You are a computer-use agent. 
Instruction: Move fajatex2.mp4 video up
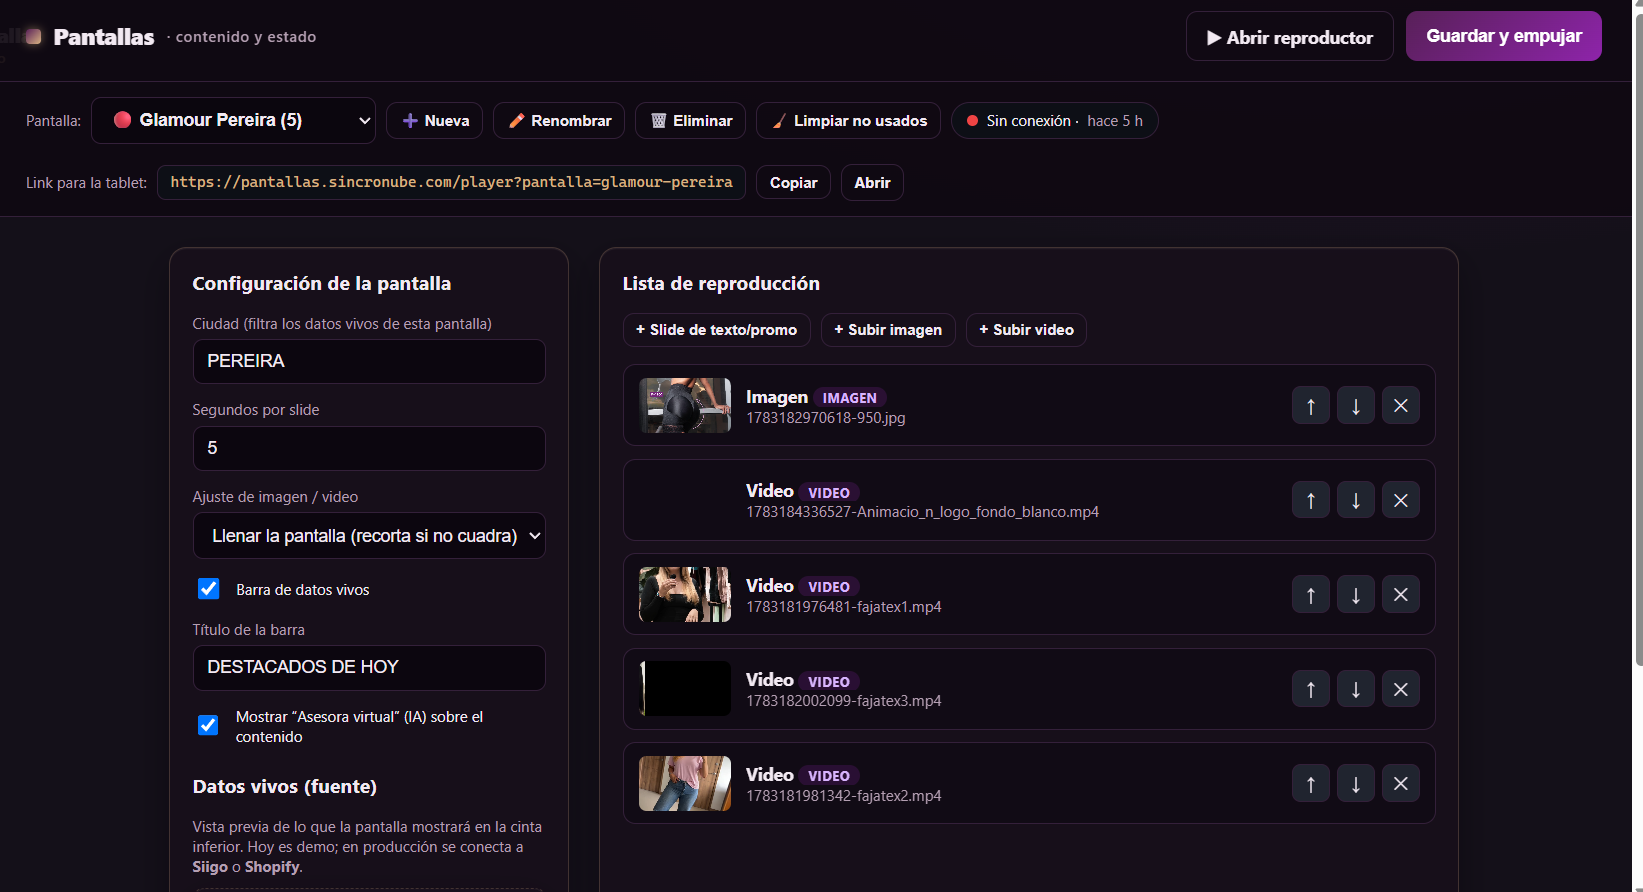1311,784
